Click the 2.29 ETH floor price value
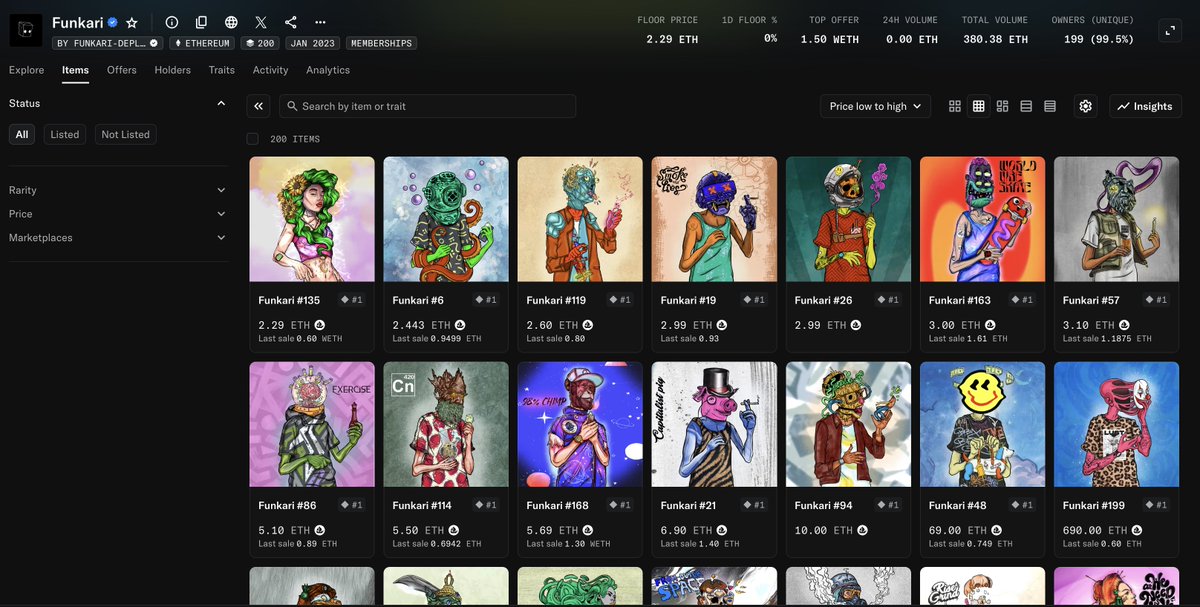The height and width of the screenshot is (607, 1200). click(x=671, y=39)
